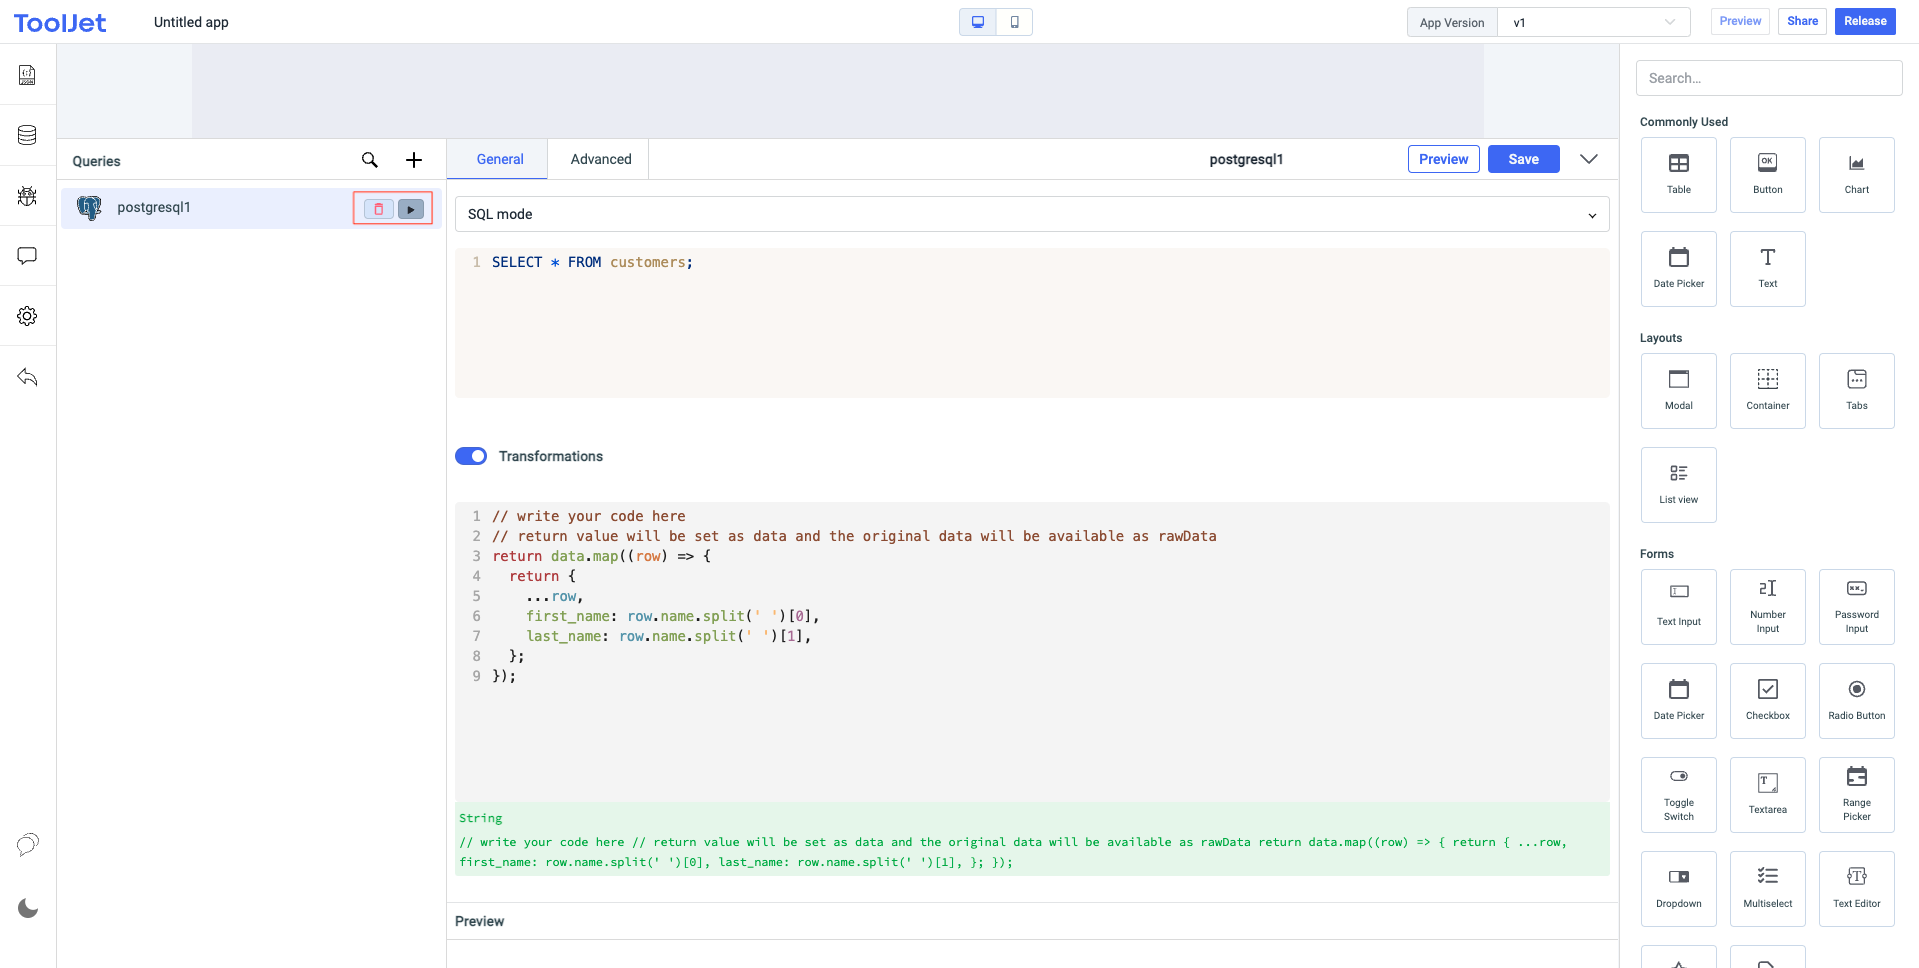Screen dimensions: 1919x968
Task: Switch to mobile layout view icon
Action: point(1014,22)
